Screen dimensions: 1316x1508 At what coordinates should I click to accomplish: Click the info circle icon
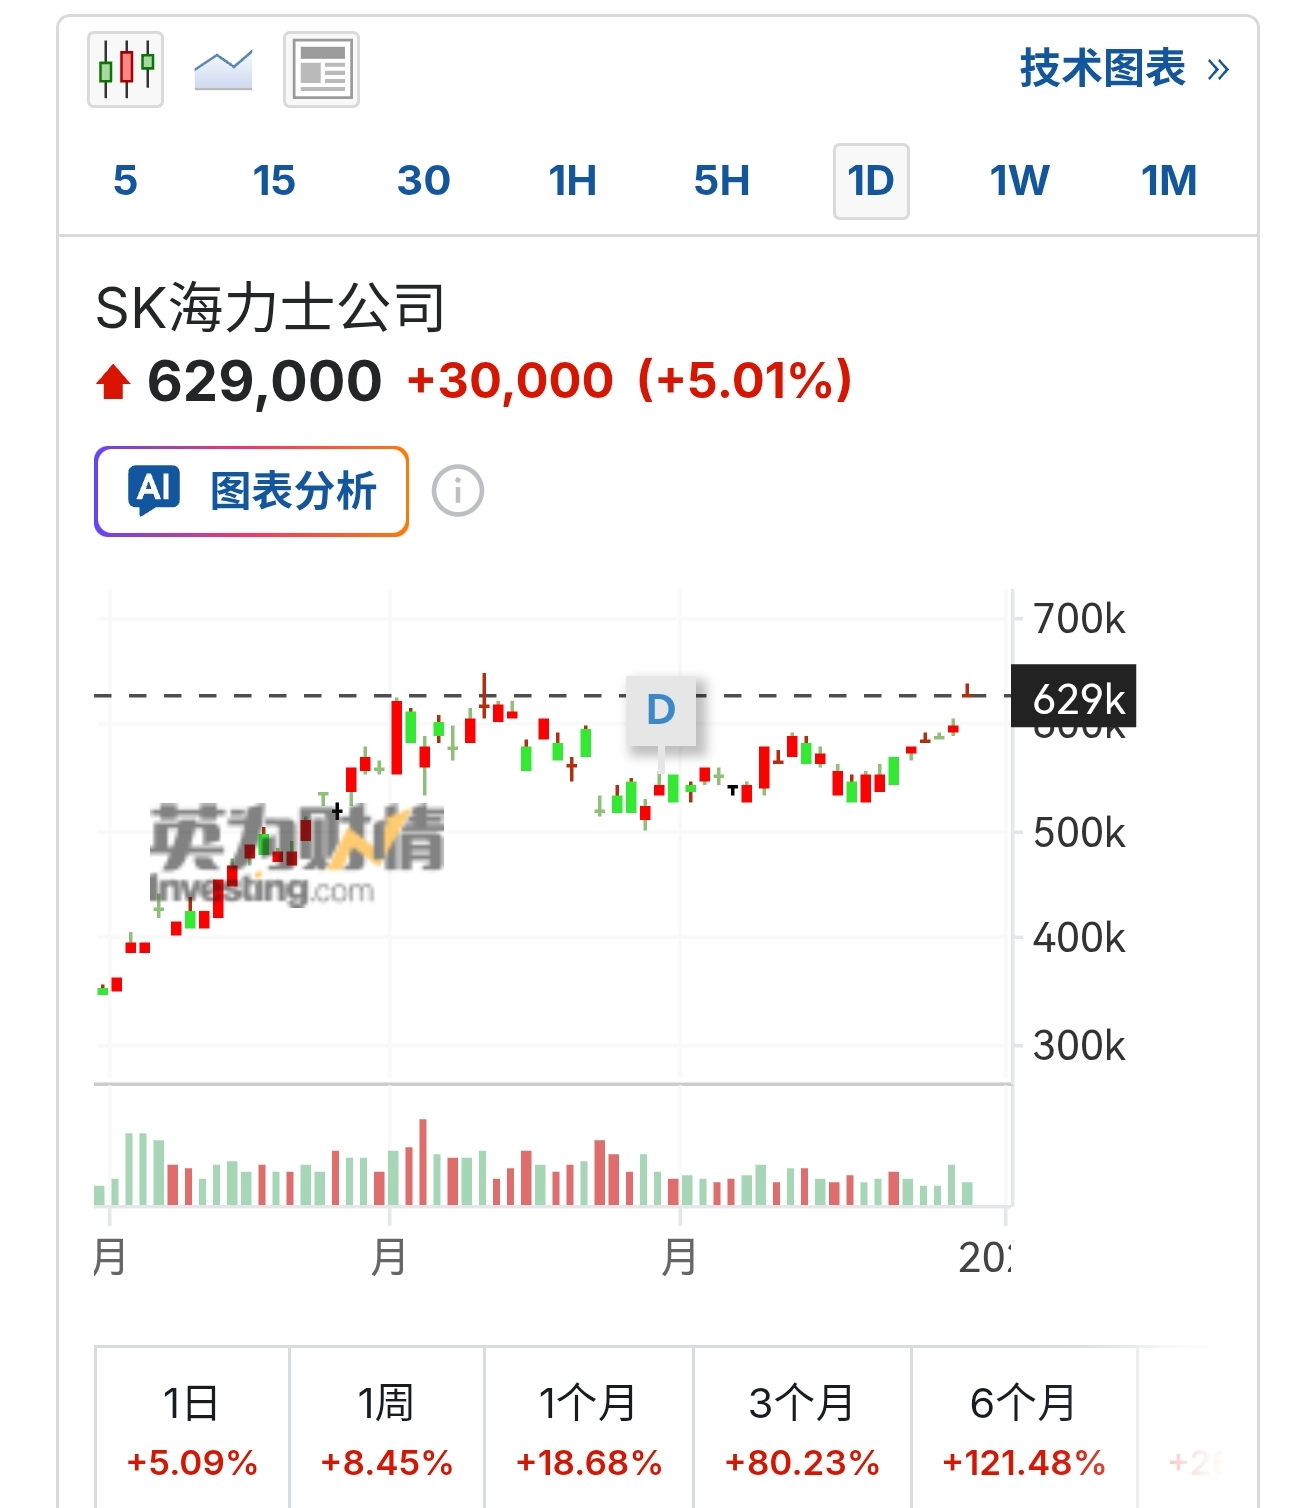point(458,491)
